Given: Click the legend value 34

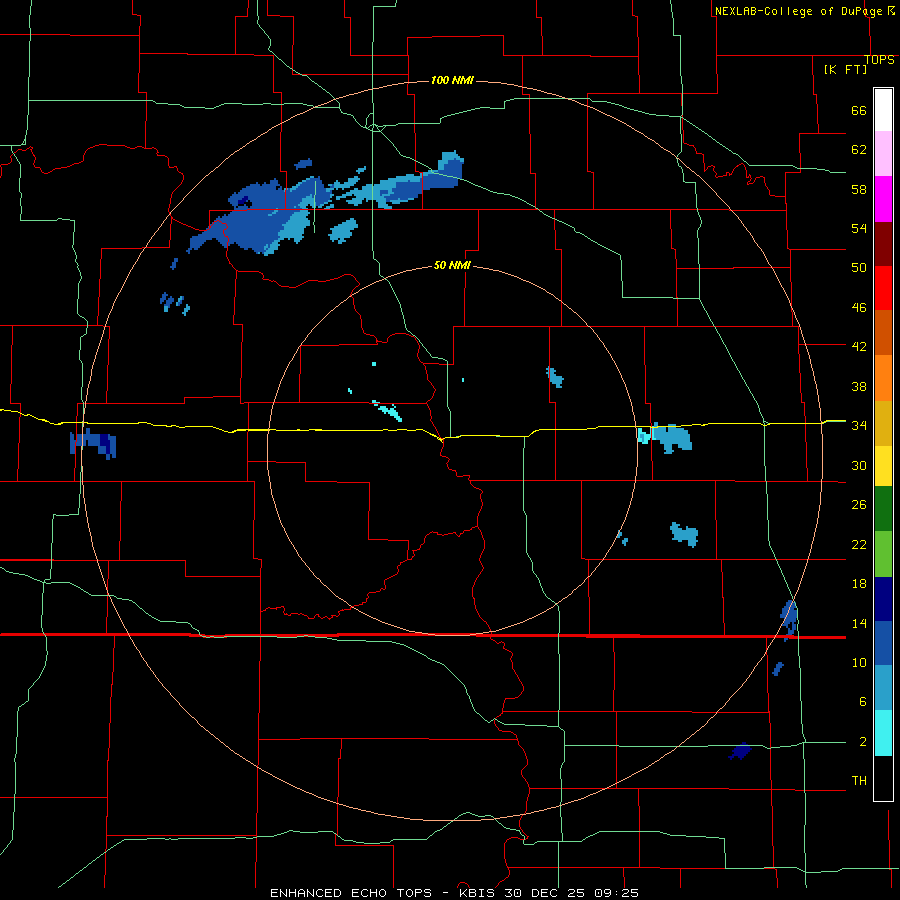Looking at the screenshot, I should coord(859,426).
